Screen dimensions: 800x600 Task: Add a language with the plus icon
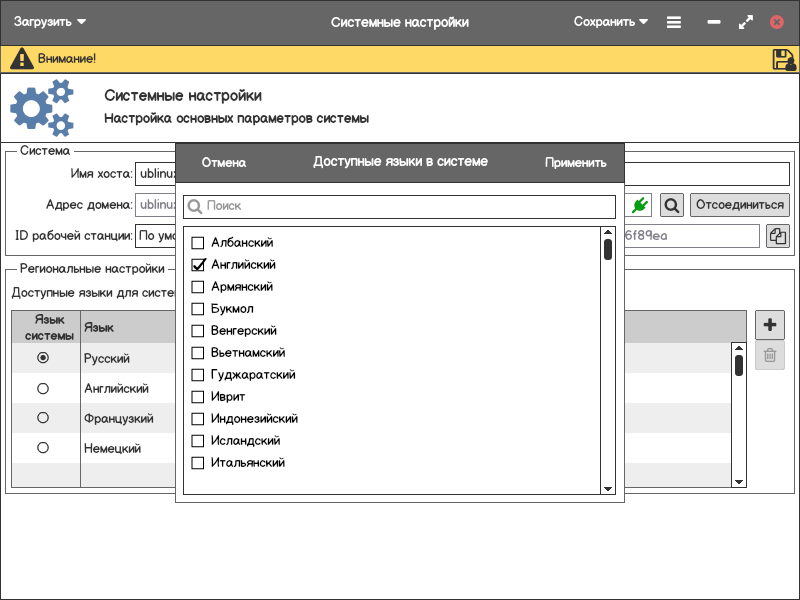coord(769,325)
